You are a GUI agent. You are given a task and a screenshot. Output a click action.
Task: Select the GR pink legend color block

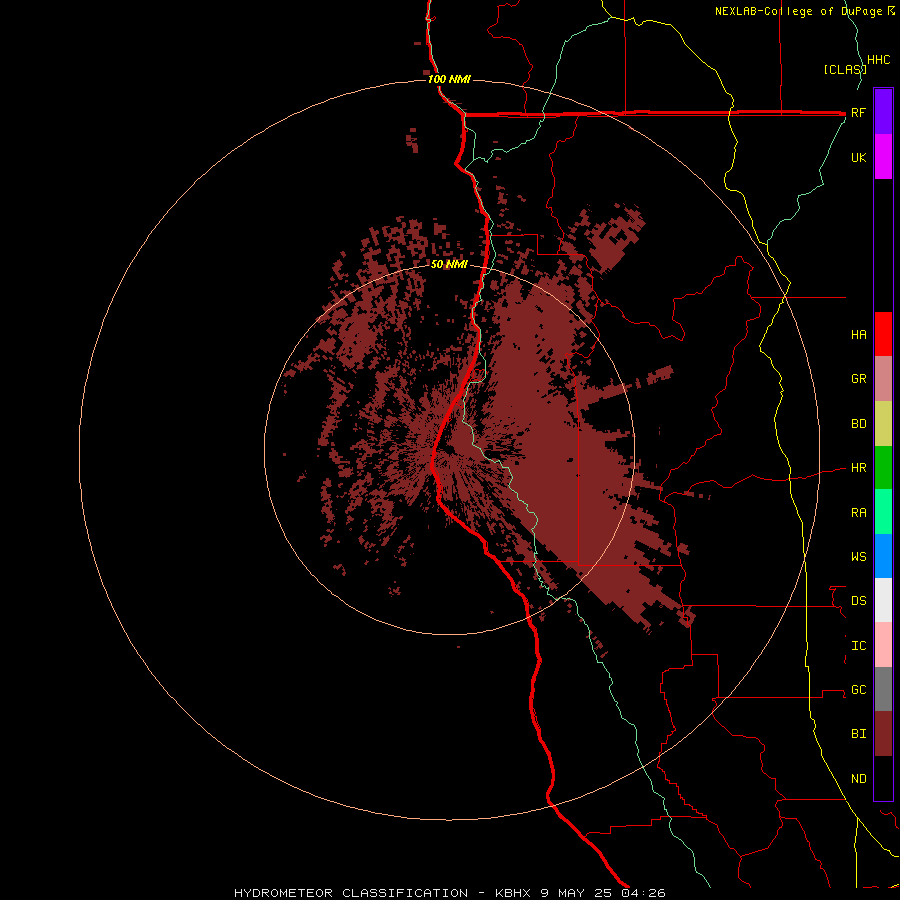[883, 379]
